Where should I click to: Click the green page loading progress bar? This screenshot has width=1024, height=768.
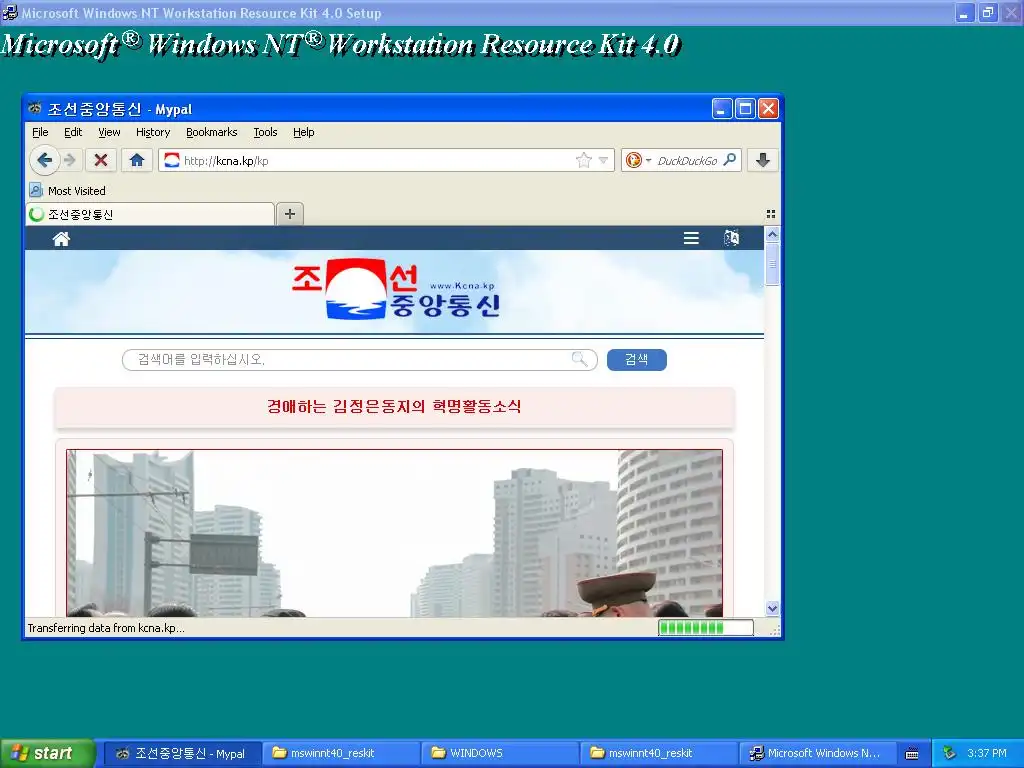tap(705, 628)
